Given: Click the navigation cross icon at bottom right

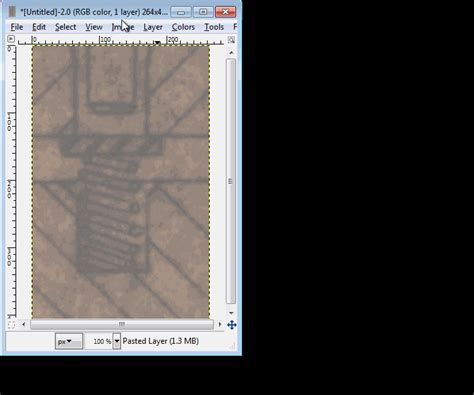Looking at the screenshot, I should (232, 325).
